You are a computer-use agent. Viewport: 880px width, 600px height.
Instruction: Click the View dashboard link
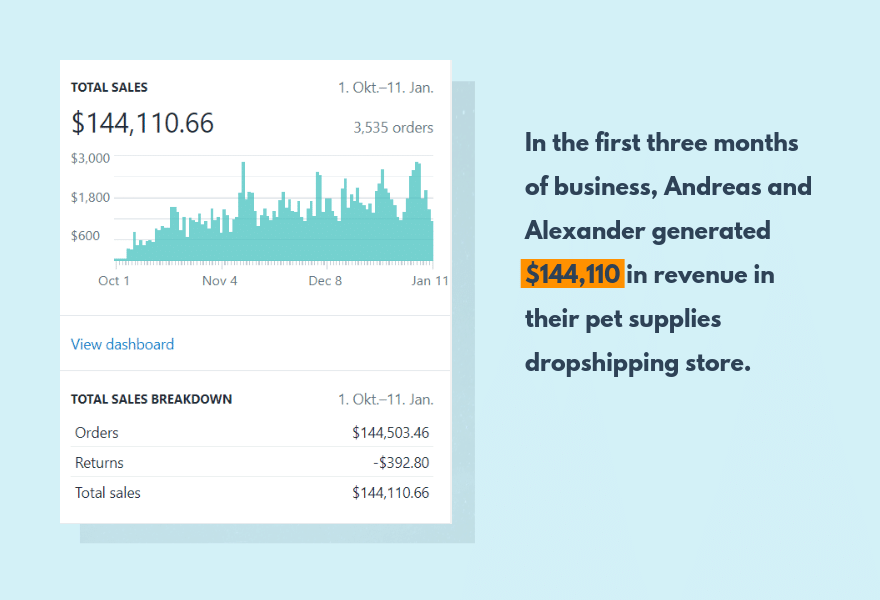(x=121, y=344)
